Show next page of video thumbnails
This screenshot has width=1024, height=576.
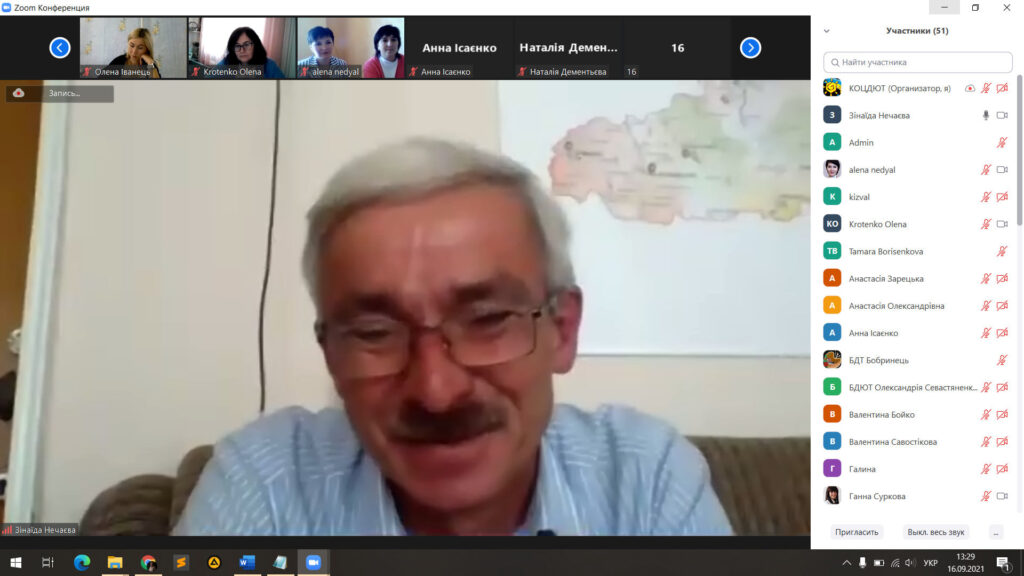coord(750,47)
